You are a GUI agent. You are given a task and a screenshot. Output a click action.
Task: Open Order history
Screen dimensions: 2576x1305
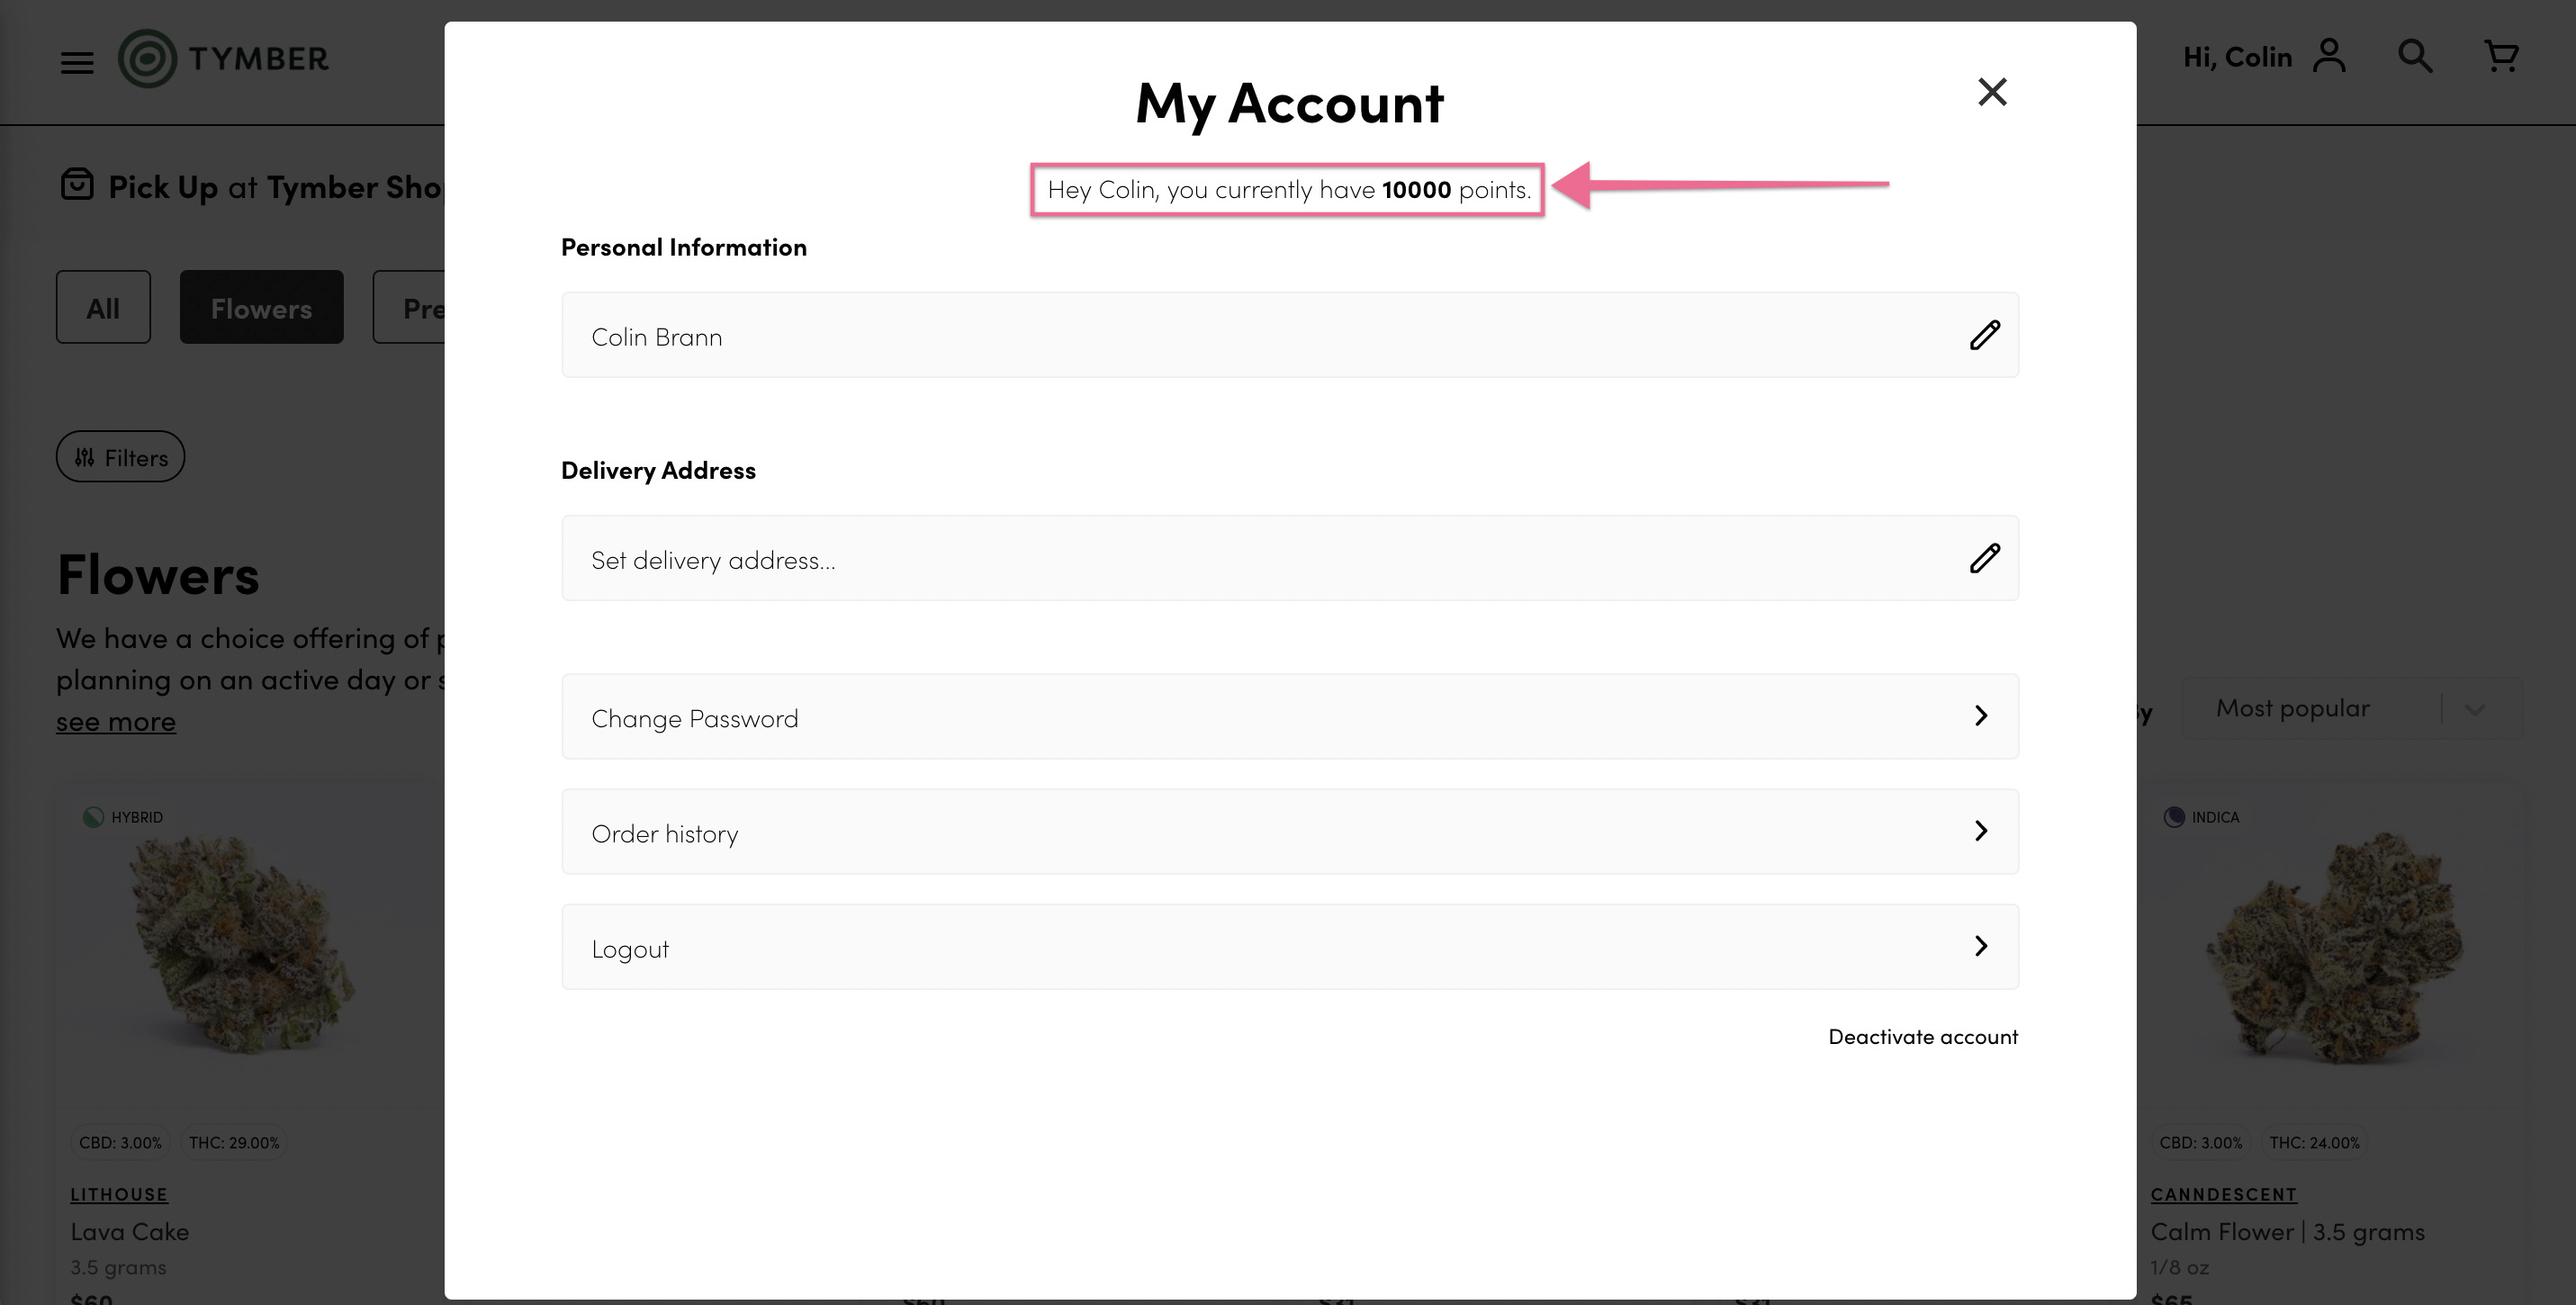tap(1290, 832)
